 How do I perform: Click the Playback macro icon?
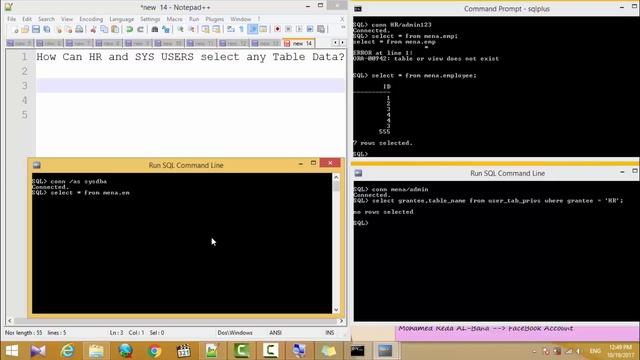tap(299, 29)
